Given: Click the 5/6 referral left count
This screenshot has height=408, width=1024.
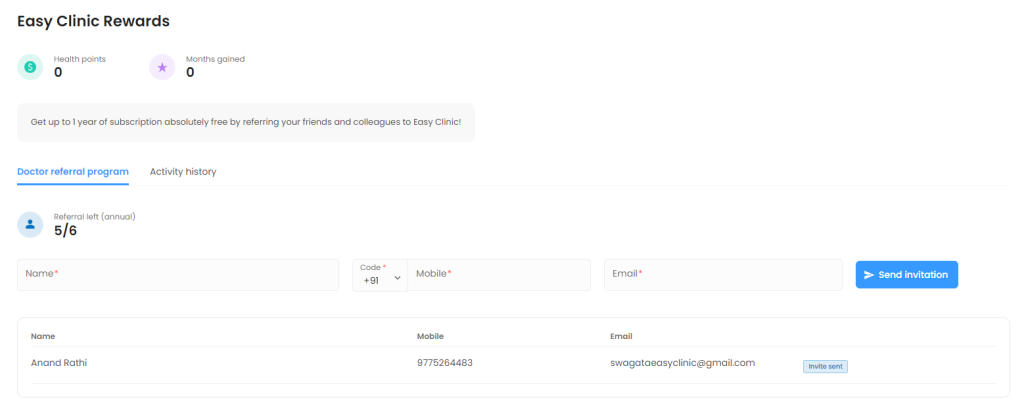Looking at the screenshot, I should (65, 231).
